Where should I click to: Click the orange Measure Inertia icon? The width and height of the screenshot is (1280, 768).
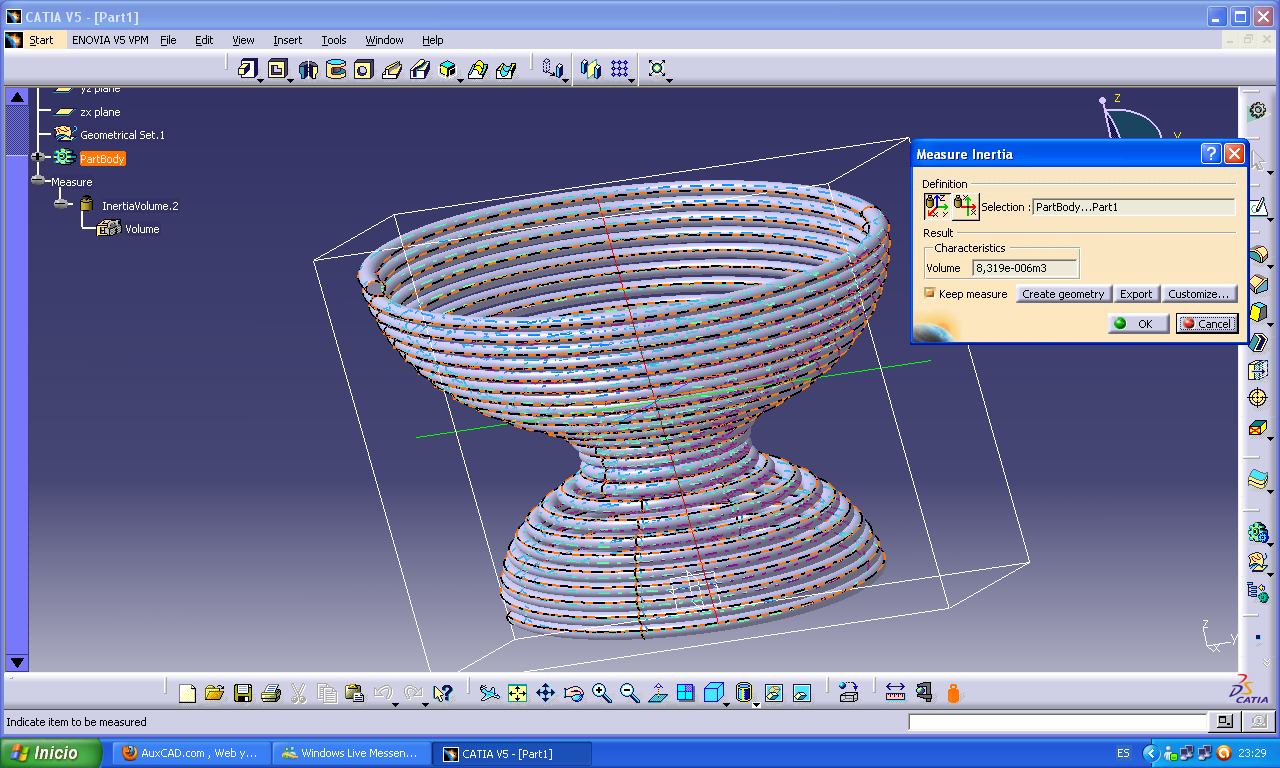953,692
